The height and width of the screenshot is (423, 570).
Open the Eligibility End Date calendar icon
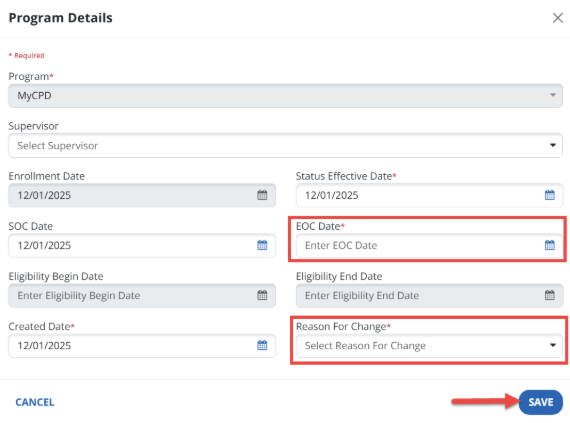[550, 295]
